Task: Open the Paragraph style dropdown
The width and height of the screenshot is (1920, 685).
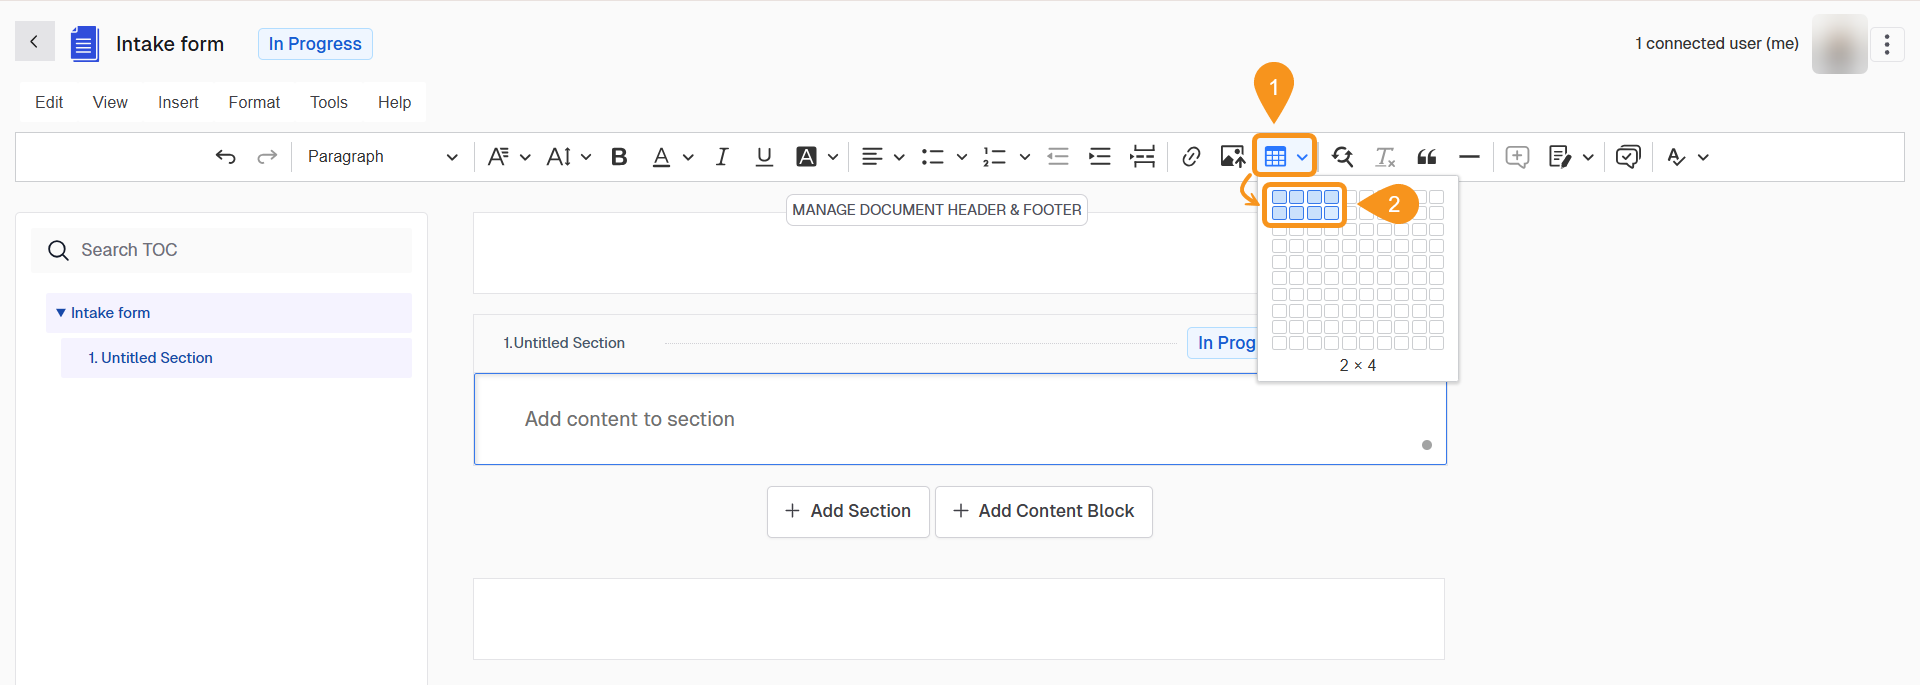Action: click(382, 157)
